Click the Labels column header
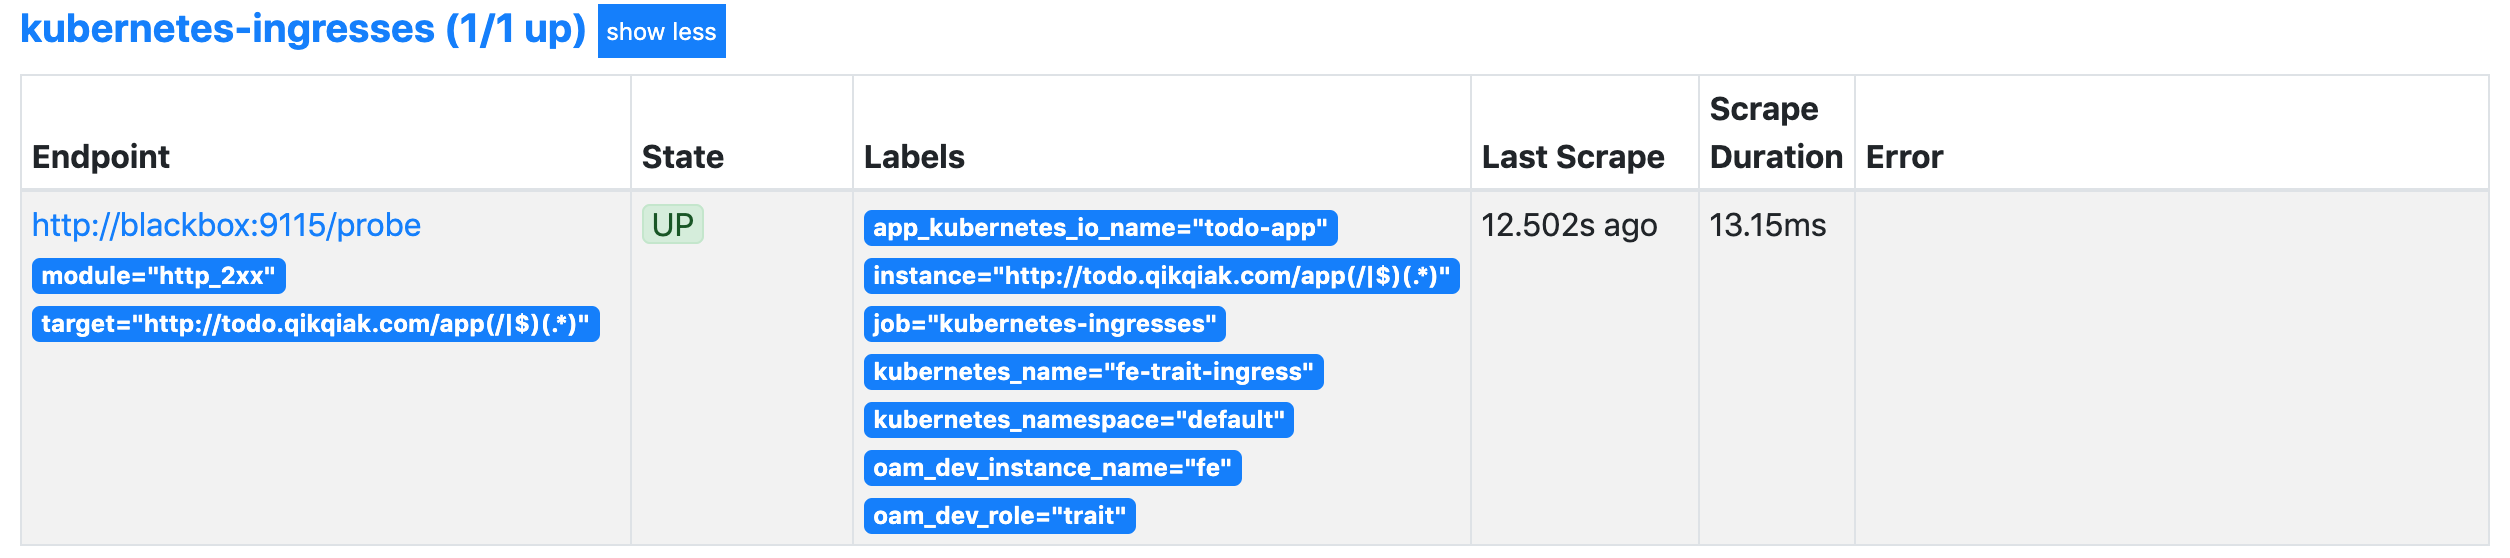The image size is (2510, 558). 914,157
